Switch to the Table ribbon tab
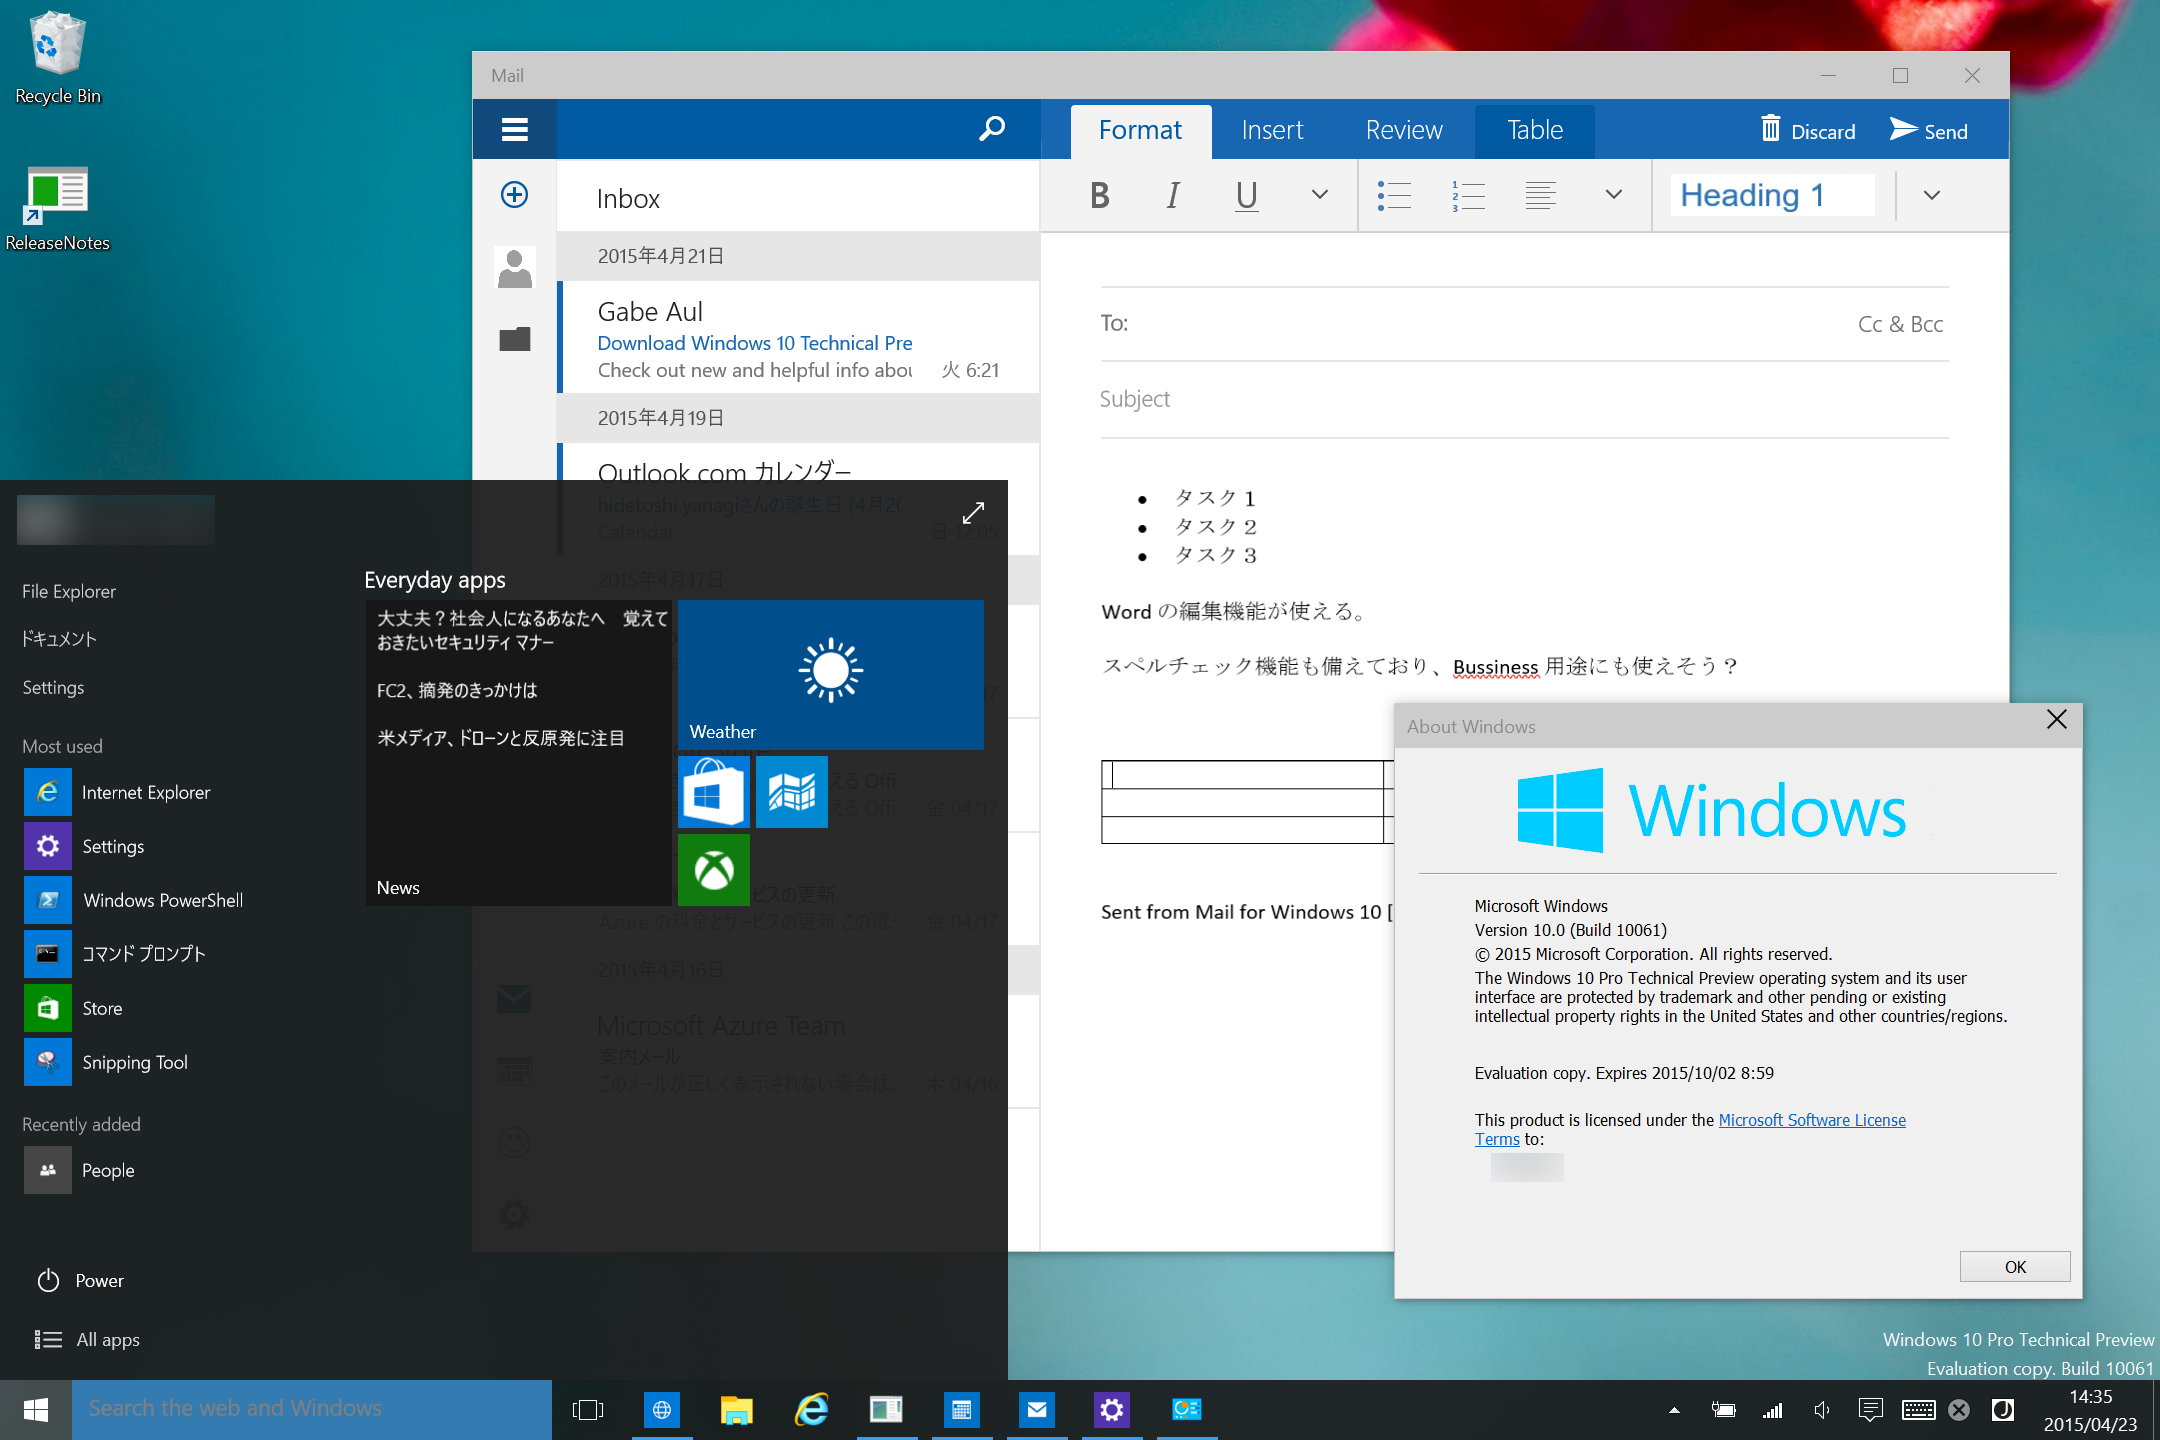The image size is (2160, 1440). (1533, 130)
